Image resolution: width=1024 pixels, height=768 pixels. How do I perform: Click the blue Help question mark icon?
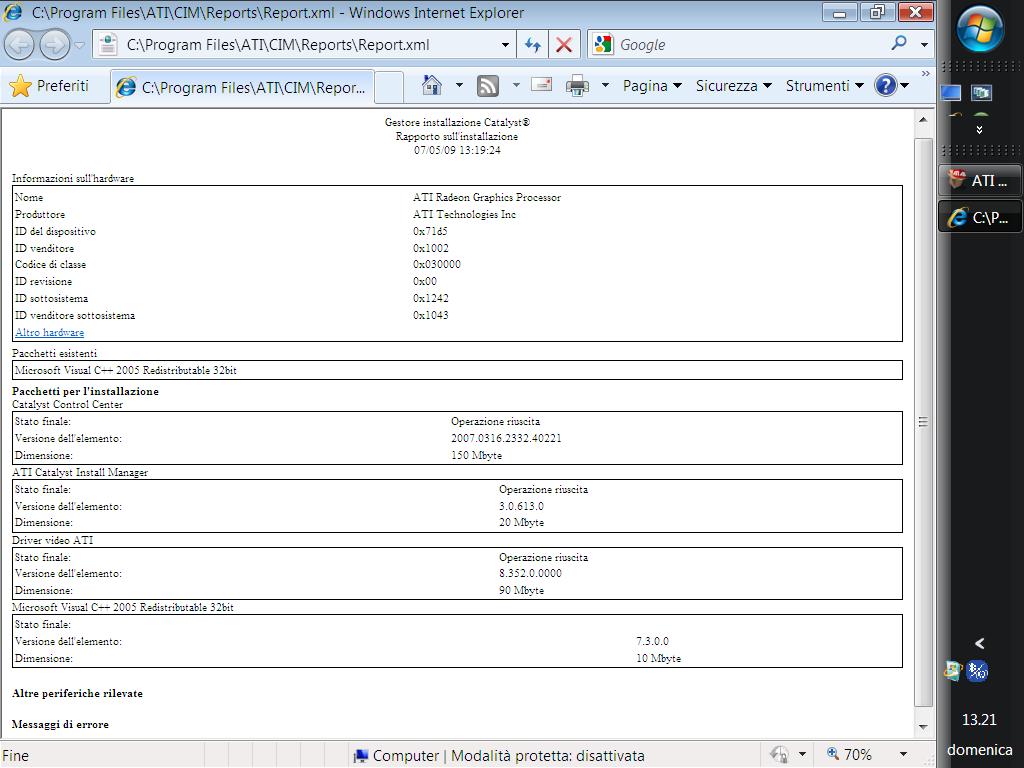[886, 86]
